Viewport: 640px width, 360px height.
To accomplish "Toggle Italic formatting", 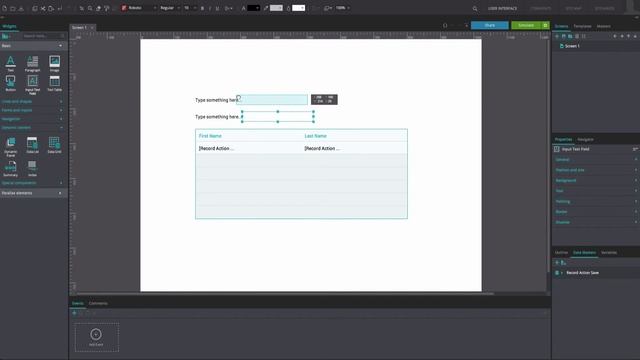I will (x=210, y=8).
